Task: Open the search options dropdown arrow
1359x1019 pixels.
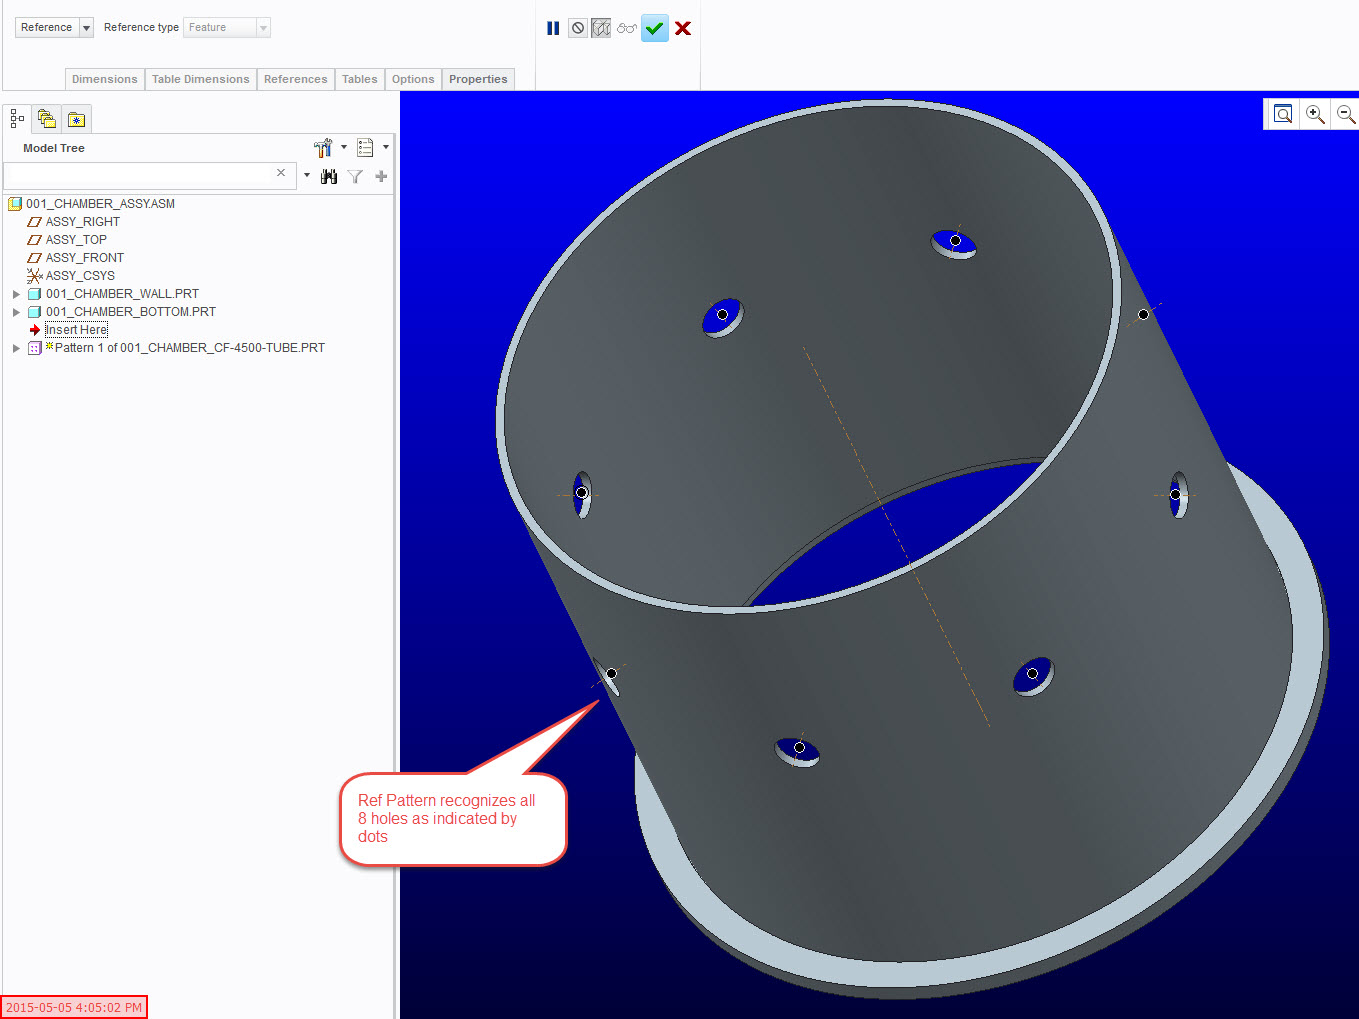Action: pos(307,176)
